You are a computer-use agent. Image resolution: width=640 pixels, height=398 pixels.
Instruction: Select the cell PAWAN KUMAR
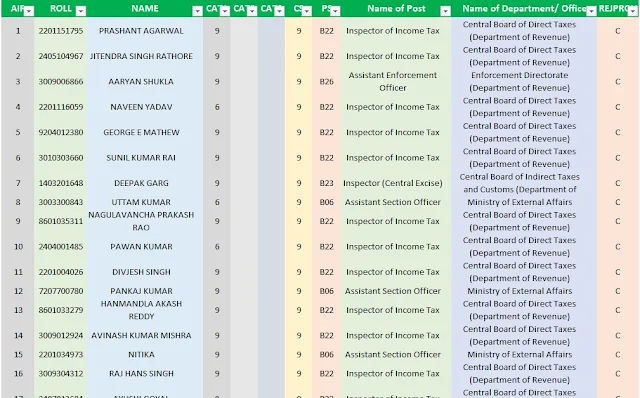coord(141,247)
